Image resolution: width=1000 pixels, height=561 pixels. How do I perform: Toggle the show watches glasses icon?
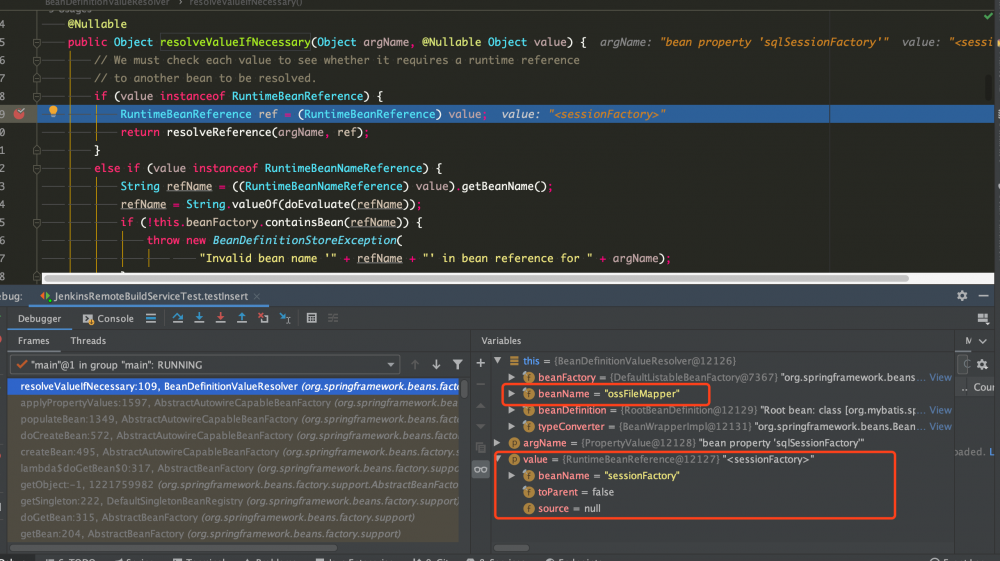481,470
